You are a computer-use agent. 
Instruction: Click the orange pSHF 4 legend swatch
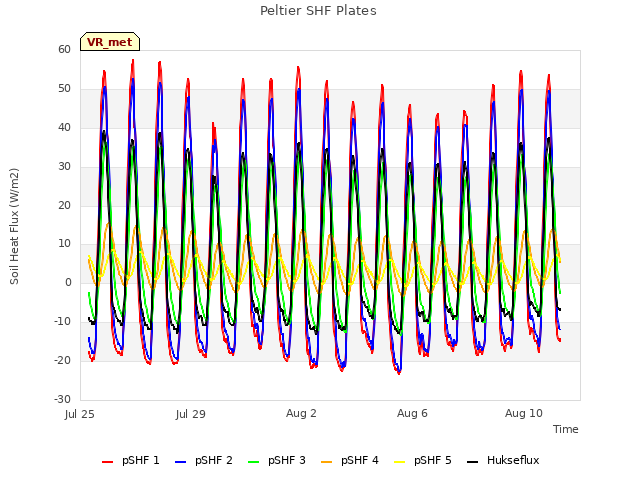pyautogui.click(x=327, y=462)
